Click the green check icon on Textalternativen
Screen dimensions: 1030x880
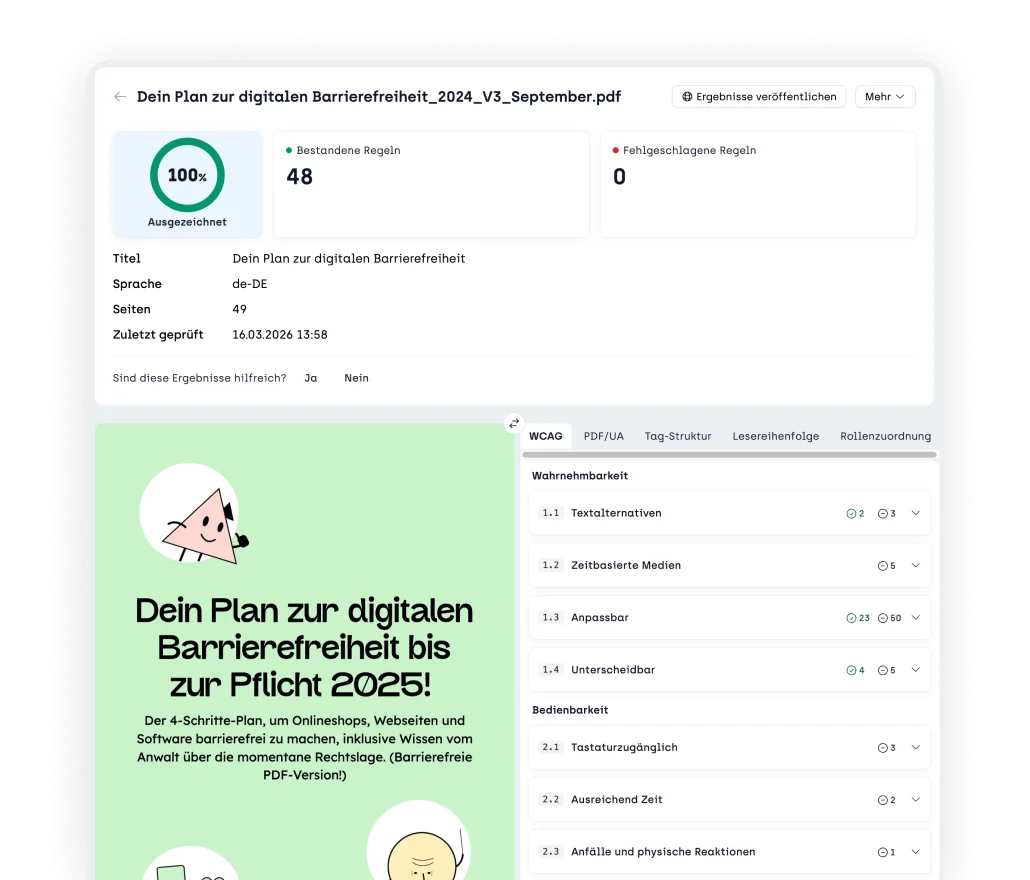coord(851,513)
